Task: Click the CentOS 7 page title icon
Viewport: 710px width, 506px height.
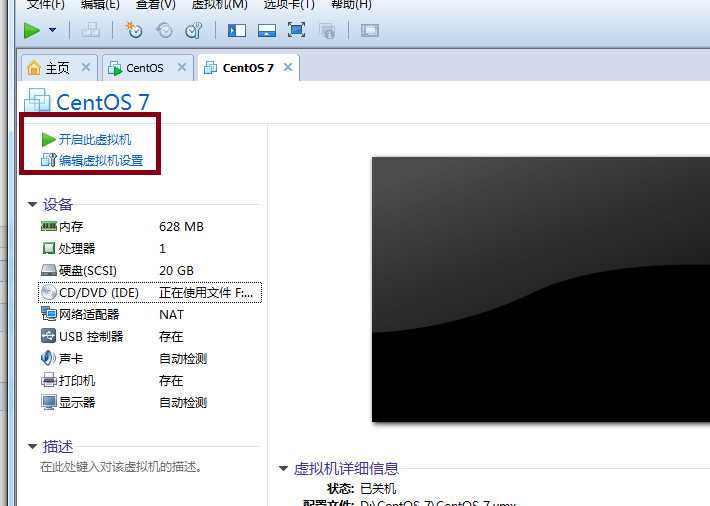Action: click(37, 100)
